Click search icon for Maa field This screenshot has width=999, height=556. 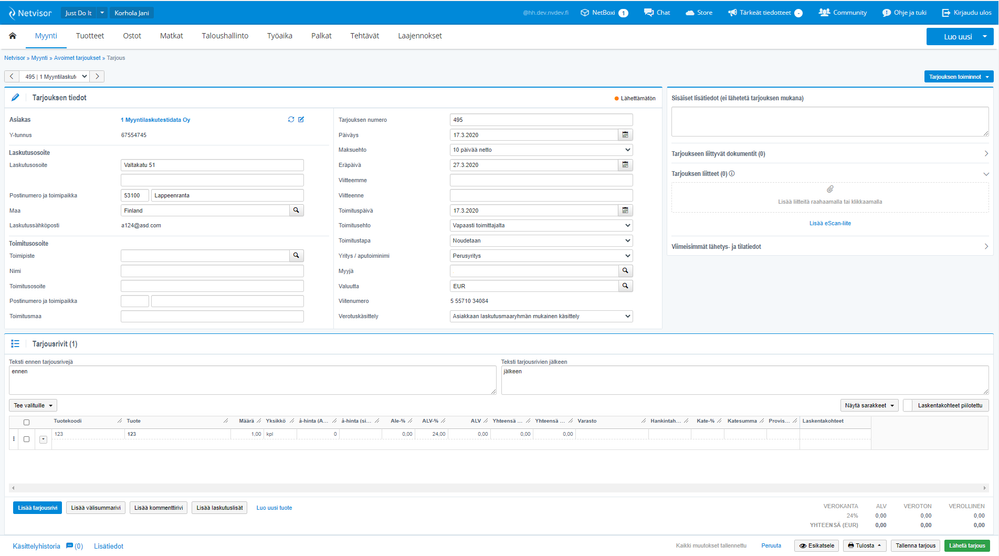coord(296,211)
